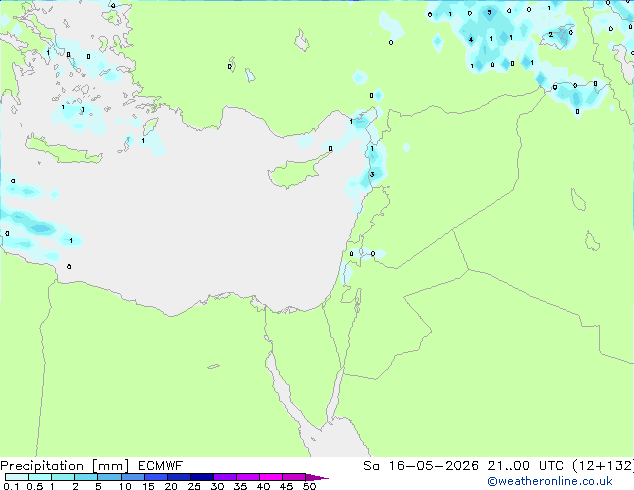Click the '25' legend scale label

pos(194,486)
